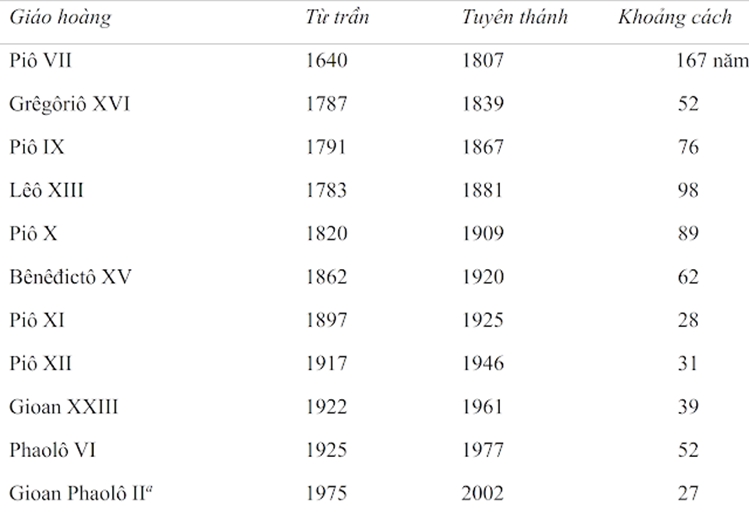Click the death year 1917 for Piô XII

326,364
